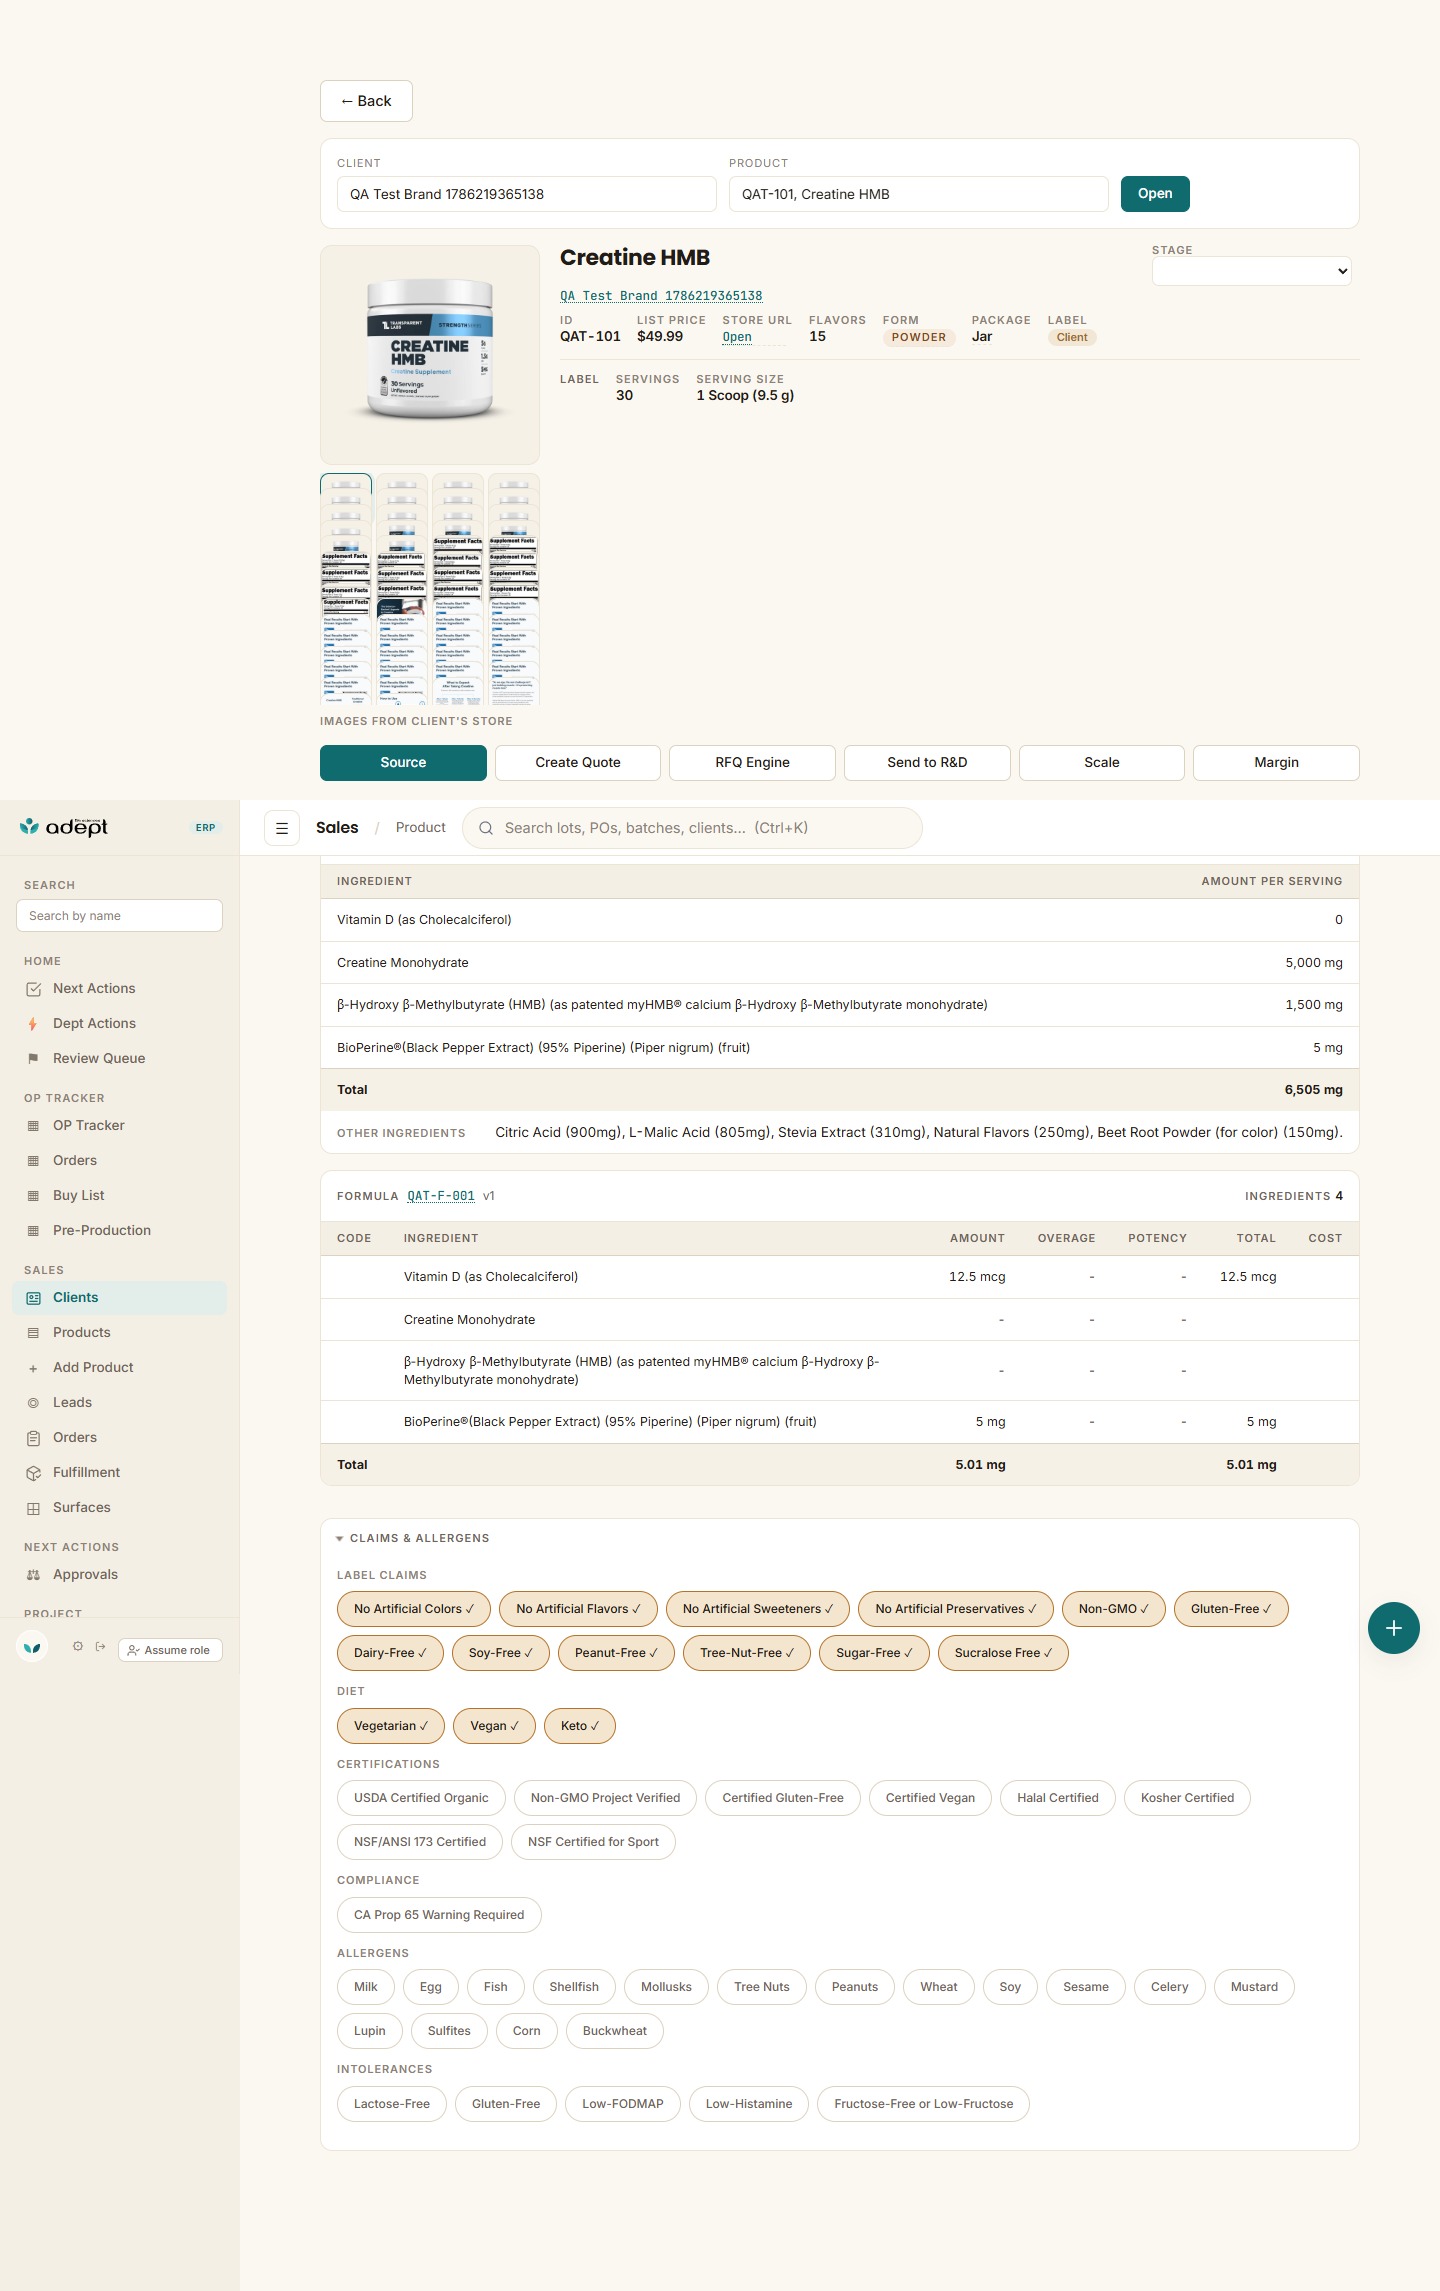Open the RFQ Engine tab
Screen dimensions: 1440x2291
(x=752, y=762)
